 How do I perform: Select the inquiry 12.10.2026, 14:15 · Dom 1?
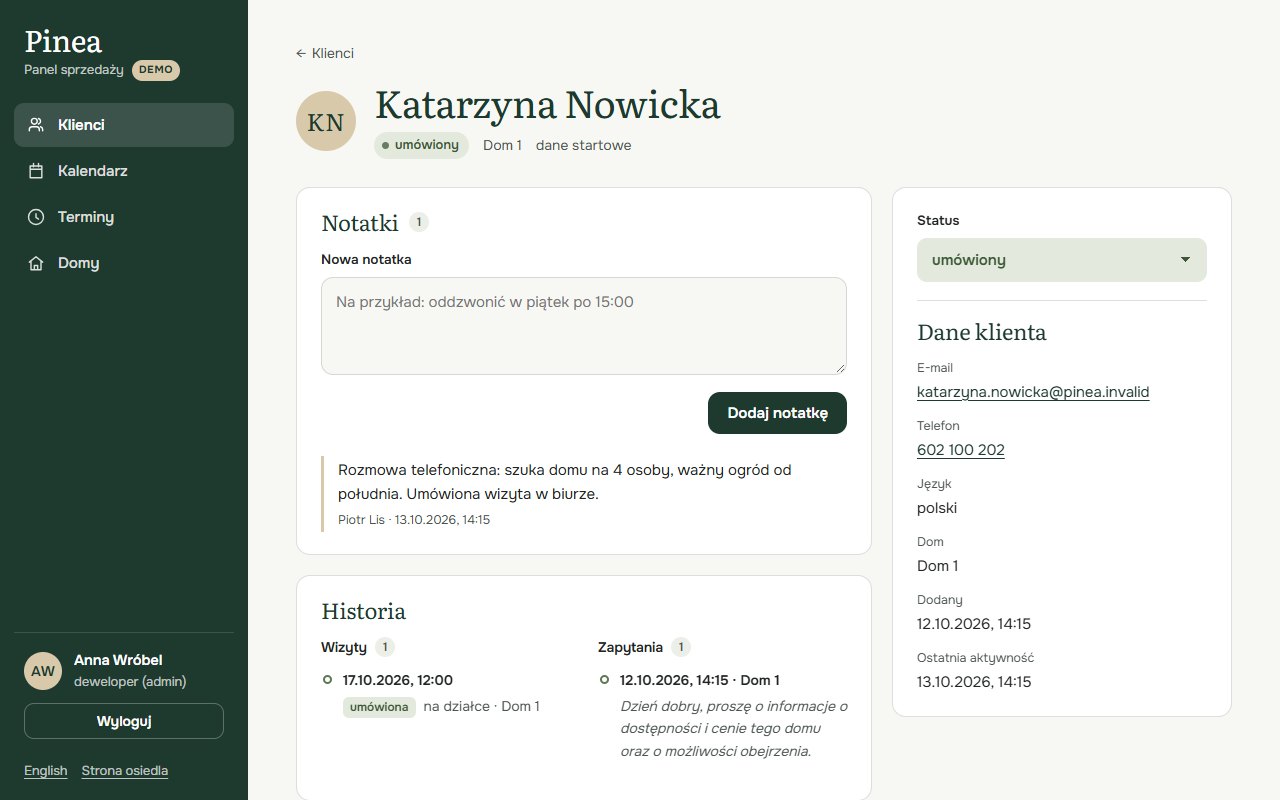[x=700, y=680]
